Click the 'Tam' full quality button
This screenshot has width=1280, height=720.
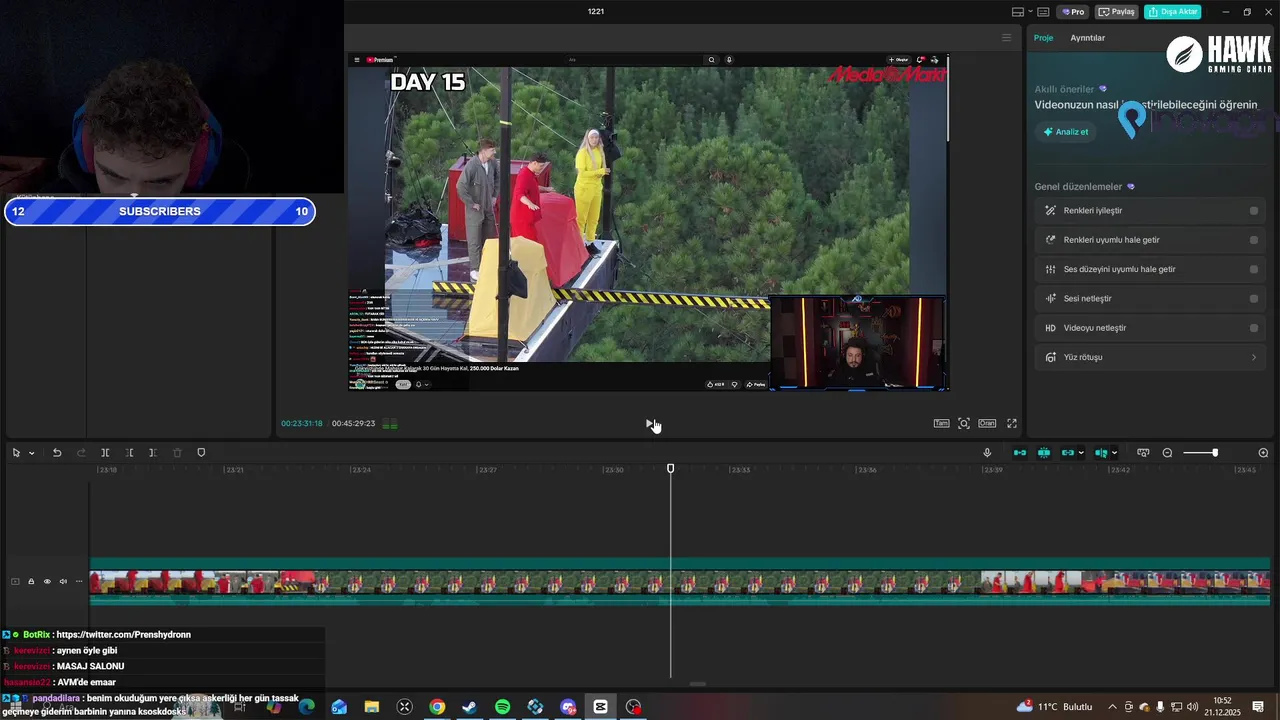[x=941, y=424]
